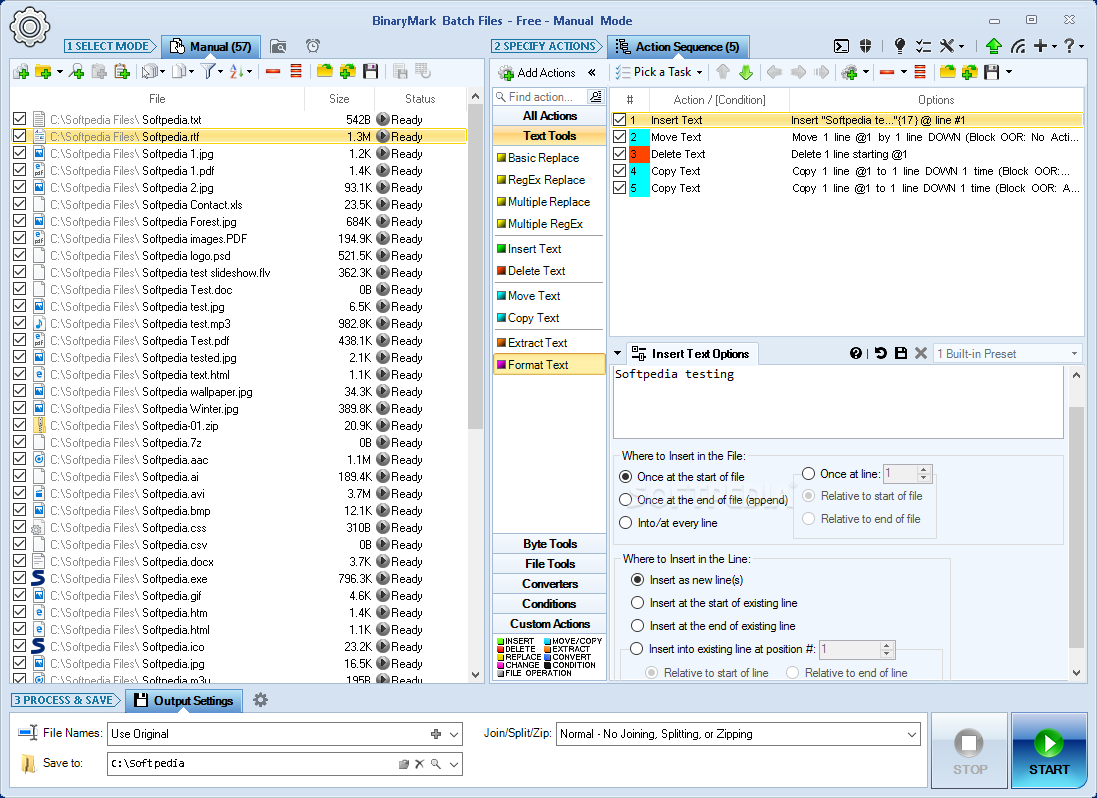Click the add files icon in file toolbar
The height and width of the screenshot is (798, 1097).
21,72
